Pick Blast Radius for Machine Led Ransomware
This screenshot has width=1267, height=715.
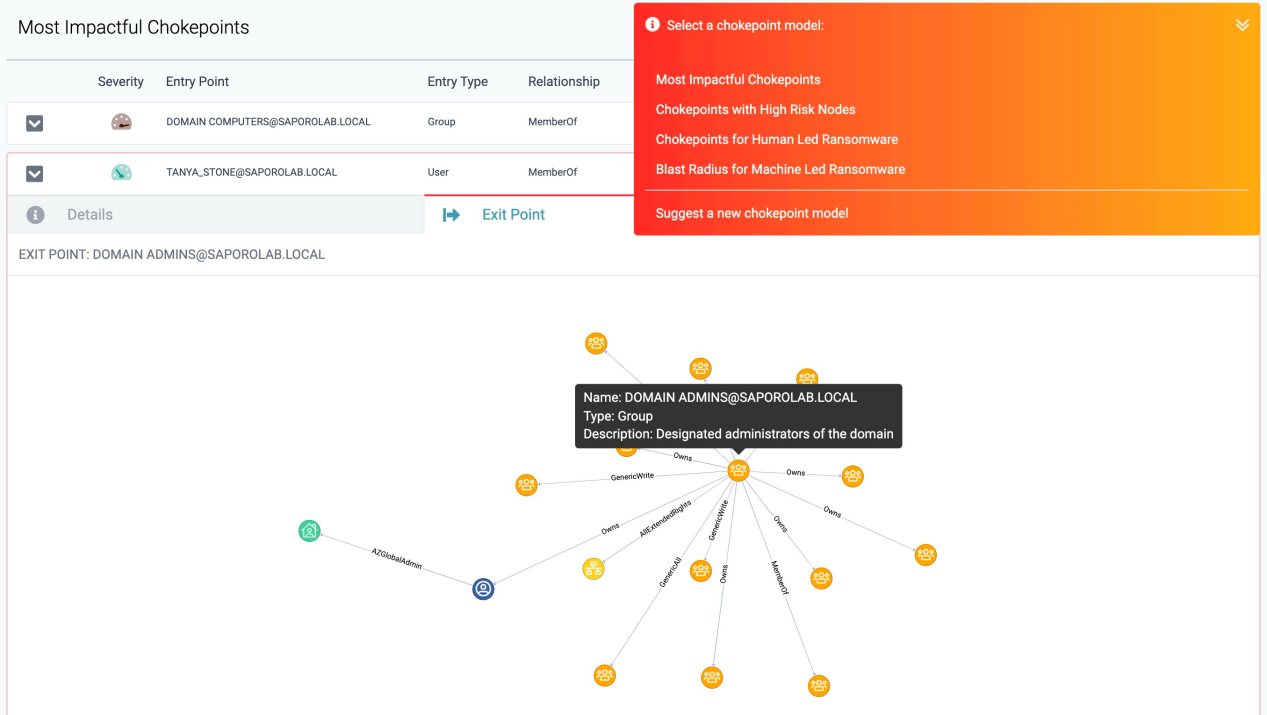click(x=780, y=170)
